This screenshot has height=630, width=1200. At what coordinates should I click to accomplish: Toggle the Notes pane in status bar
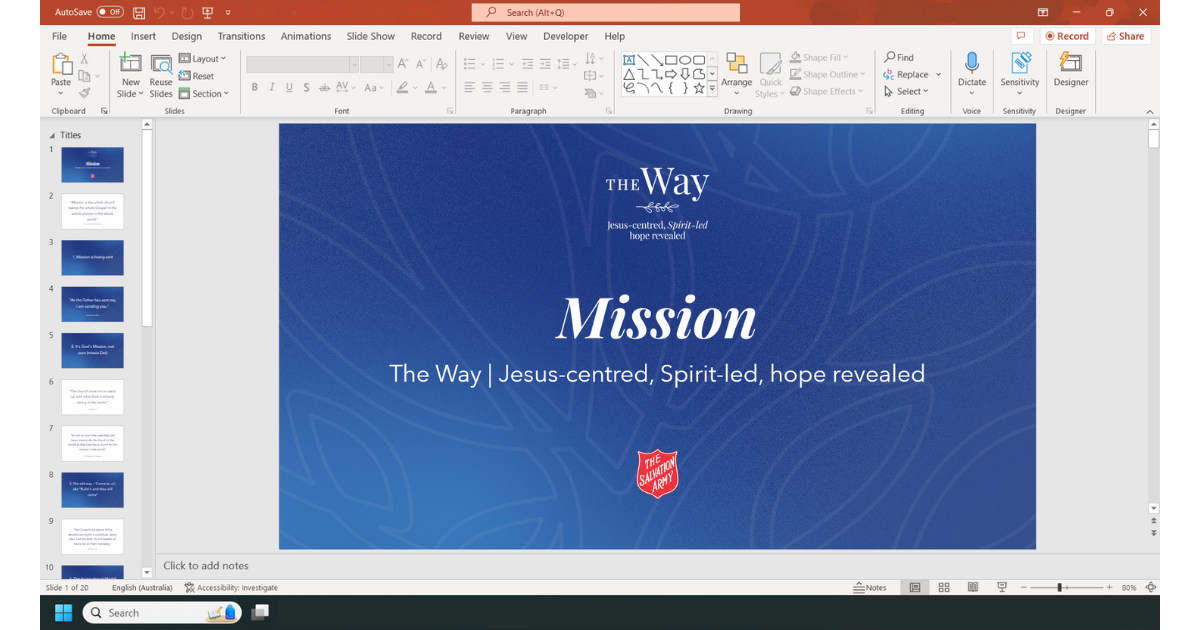coord(869,588)
